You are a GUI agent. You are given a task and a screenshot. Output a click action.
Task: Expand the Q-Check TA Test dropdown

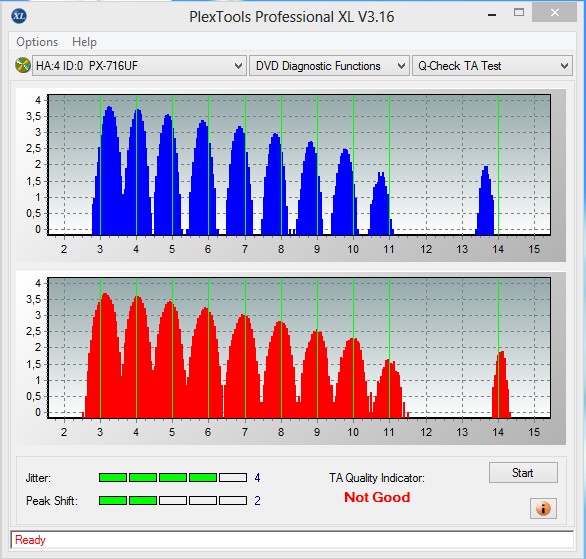pyautogui.click(x=492, y=66)
